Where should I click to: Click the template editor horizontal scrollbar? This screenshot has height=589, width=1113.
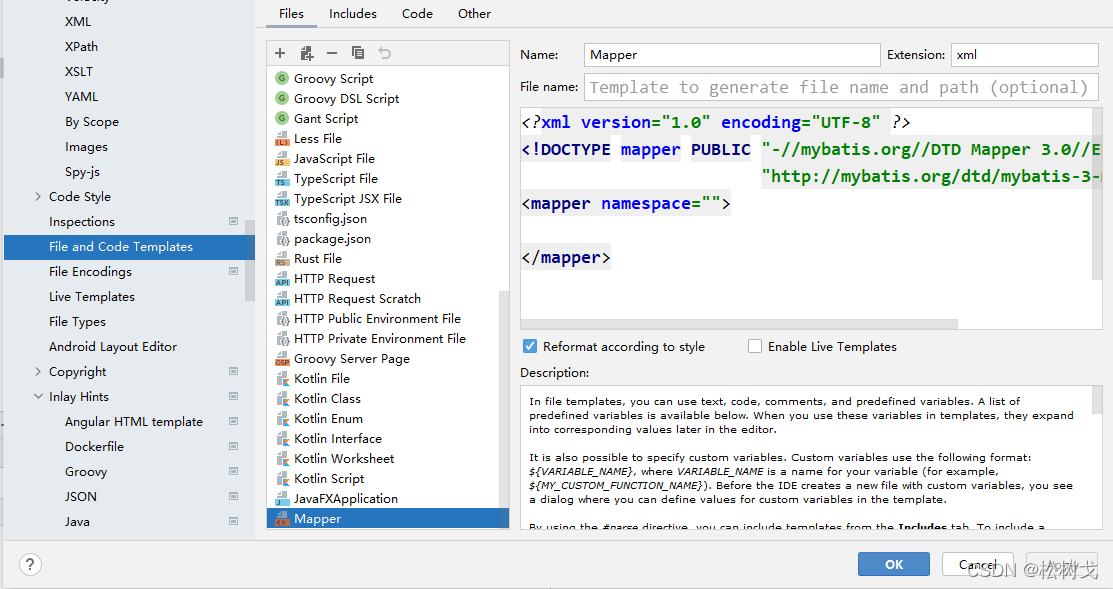pyautogui.click(x=739, y=324)
